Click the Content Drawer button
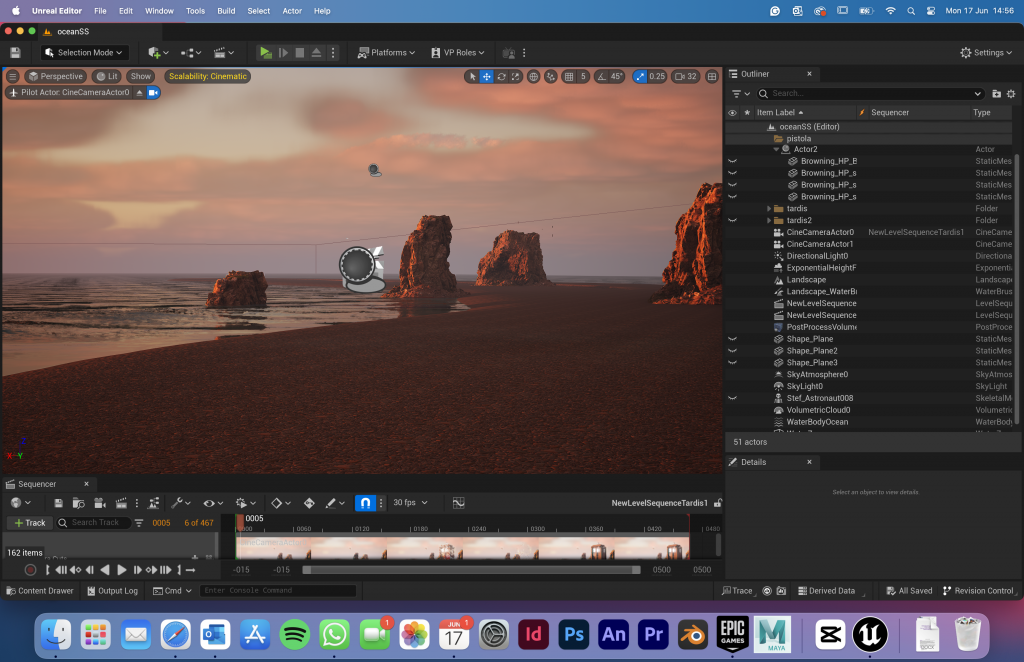This screenshot has height=662, width=1024. [40, 591]
